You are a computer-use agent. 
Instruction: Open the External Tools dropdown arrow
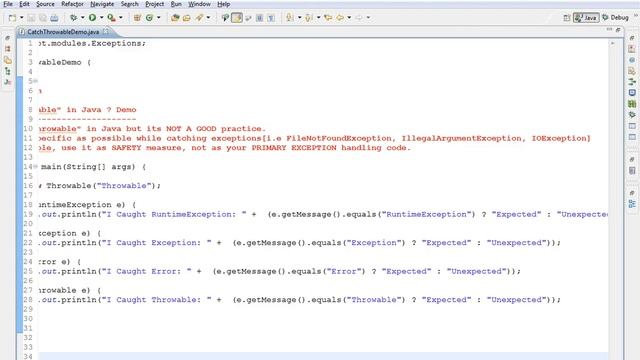click(x=120, y=18)
